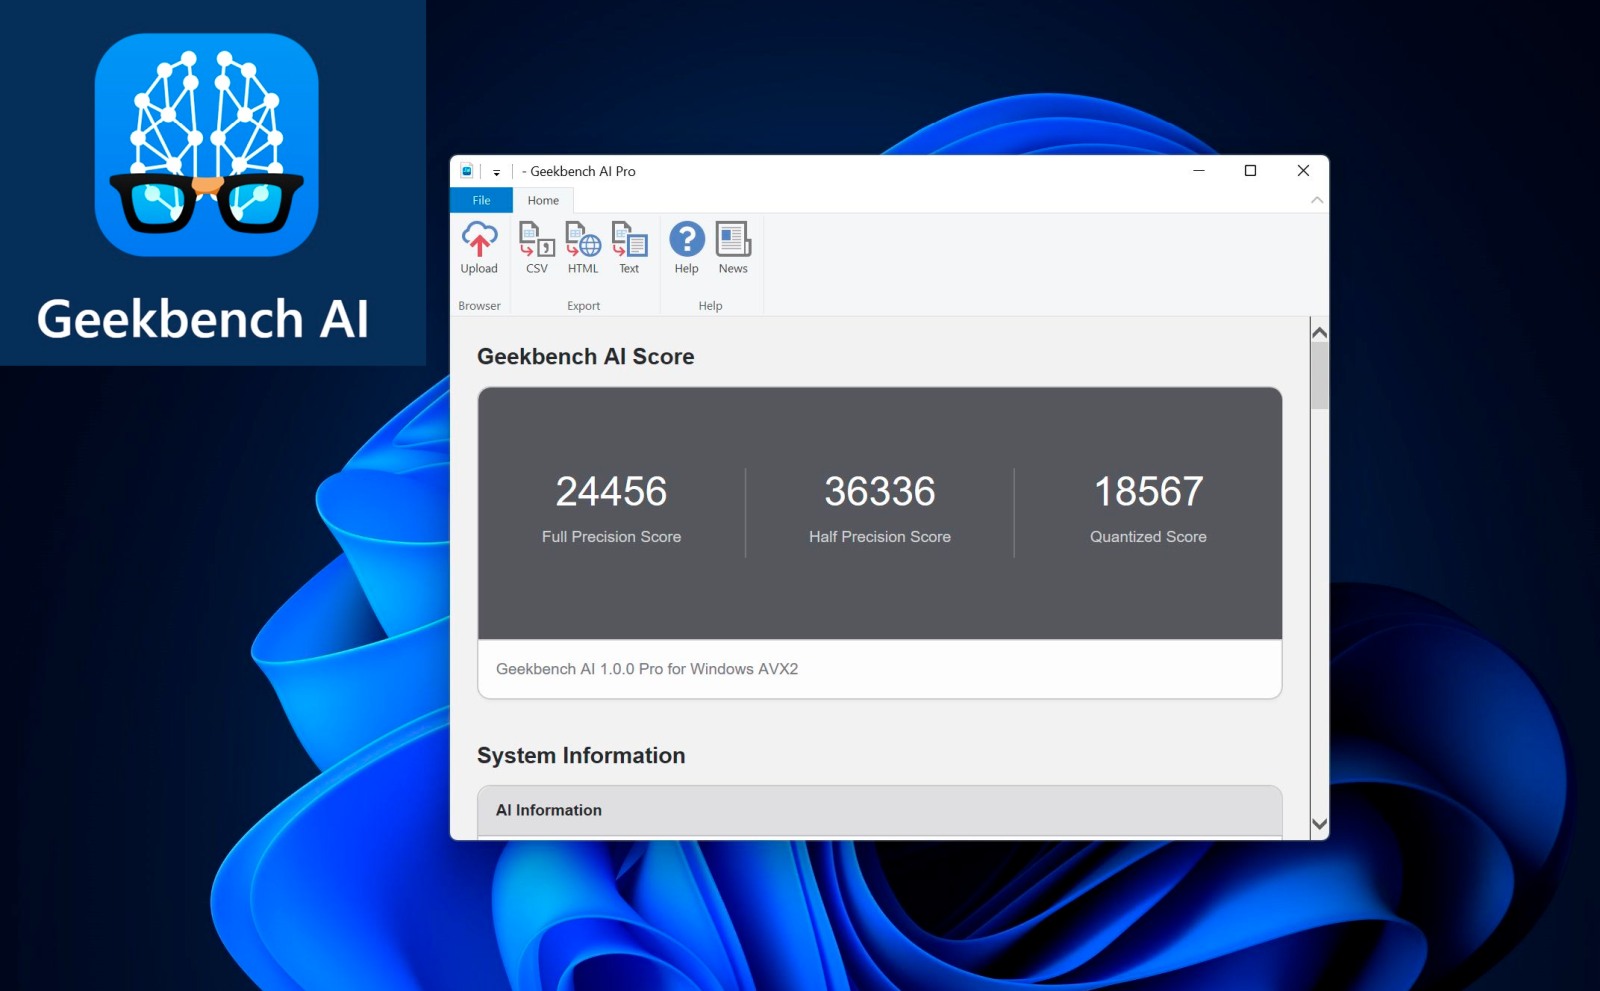Collapse the ribbon with the chevron
The height and width of the screenshot is (991, 1600).
tap(1317, 200)
